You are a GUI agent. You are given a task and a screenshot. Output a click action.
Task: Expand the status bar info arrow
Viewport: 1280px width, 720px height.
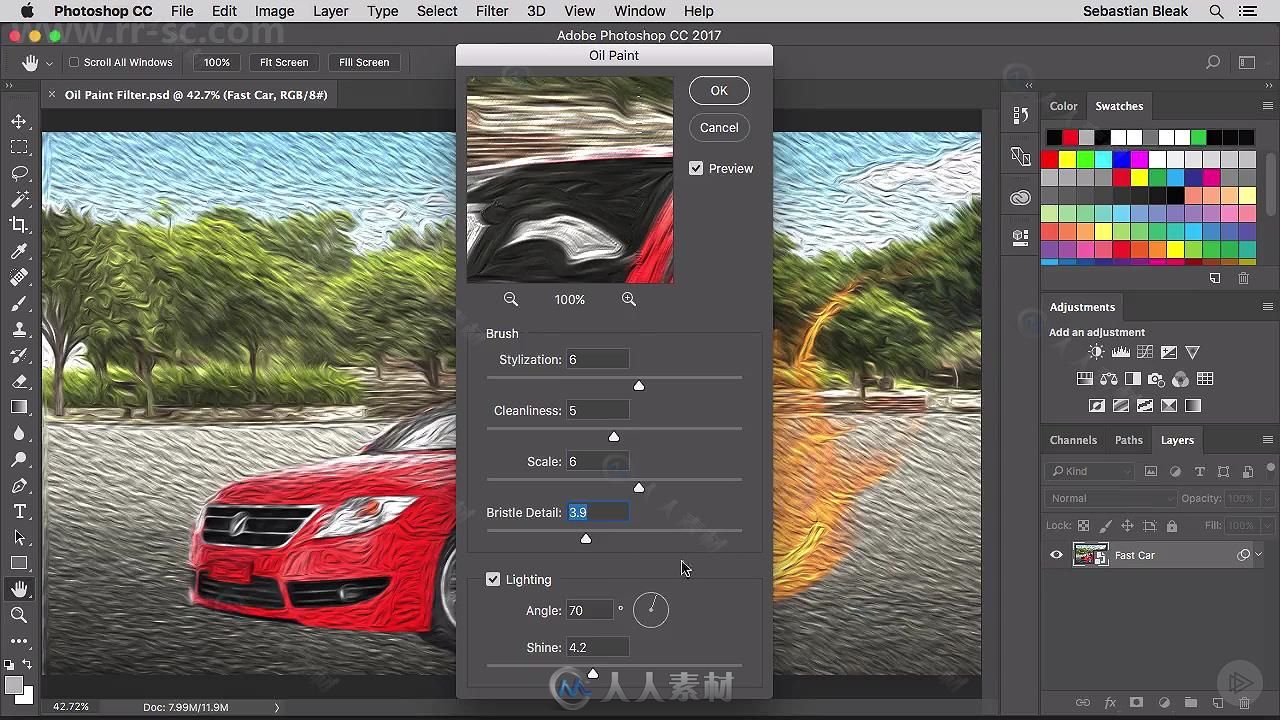[277, 707]
